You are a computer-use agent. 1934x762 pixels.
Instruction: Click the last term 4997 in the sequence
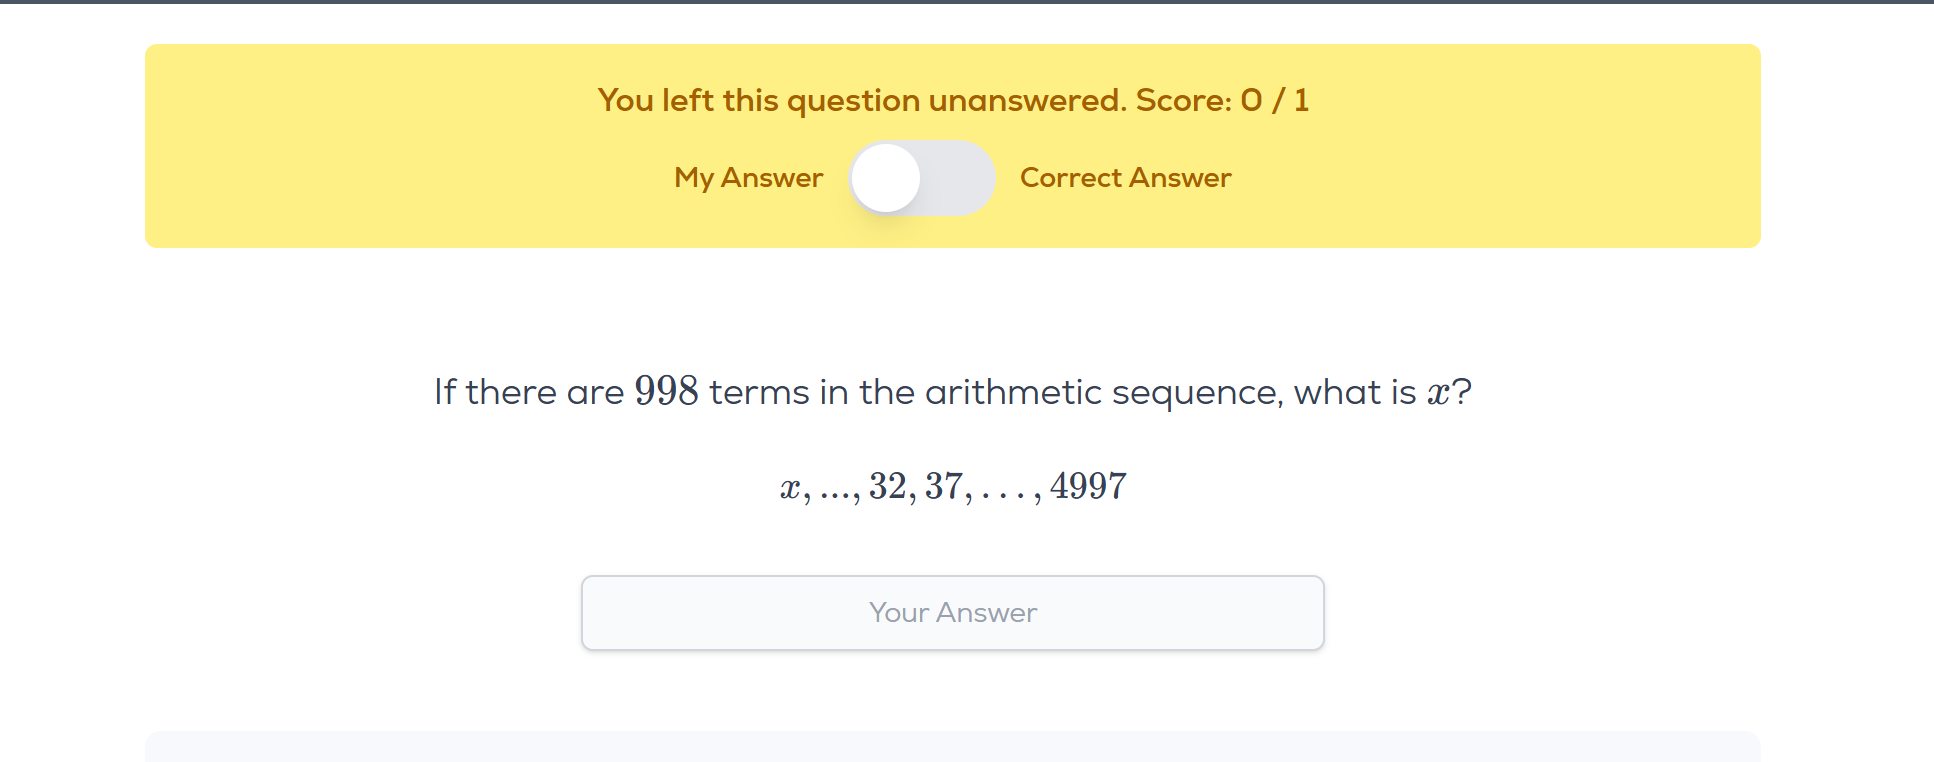click(1088, 487)
